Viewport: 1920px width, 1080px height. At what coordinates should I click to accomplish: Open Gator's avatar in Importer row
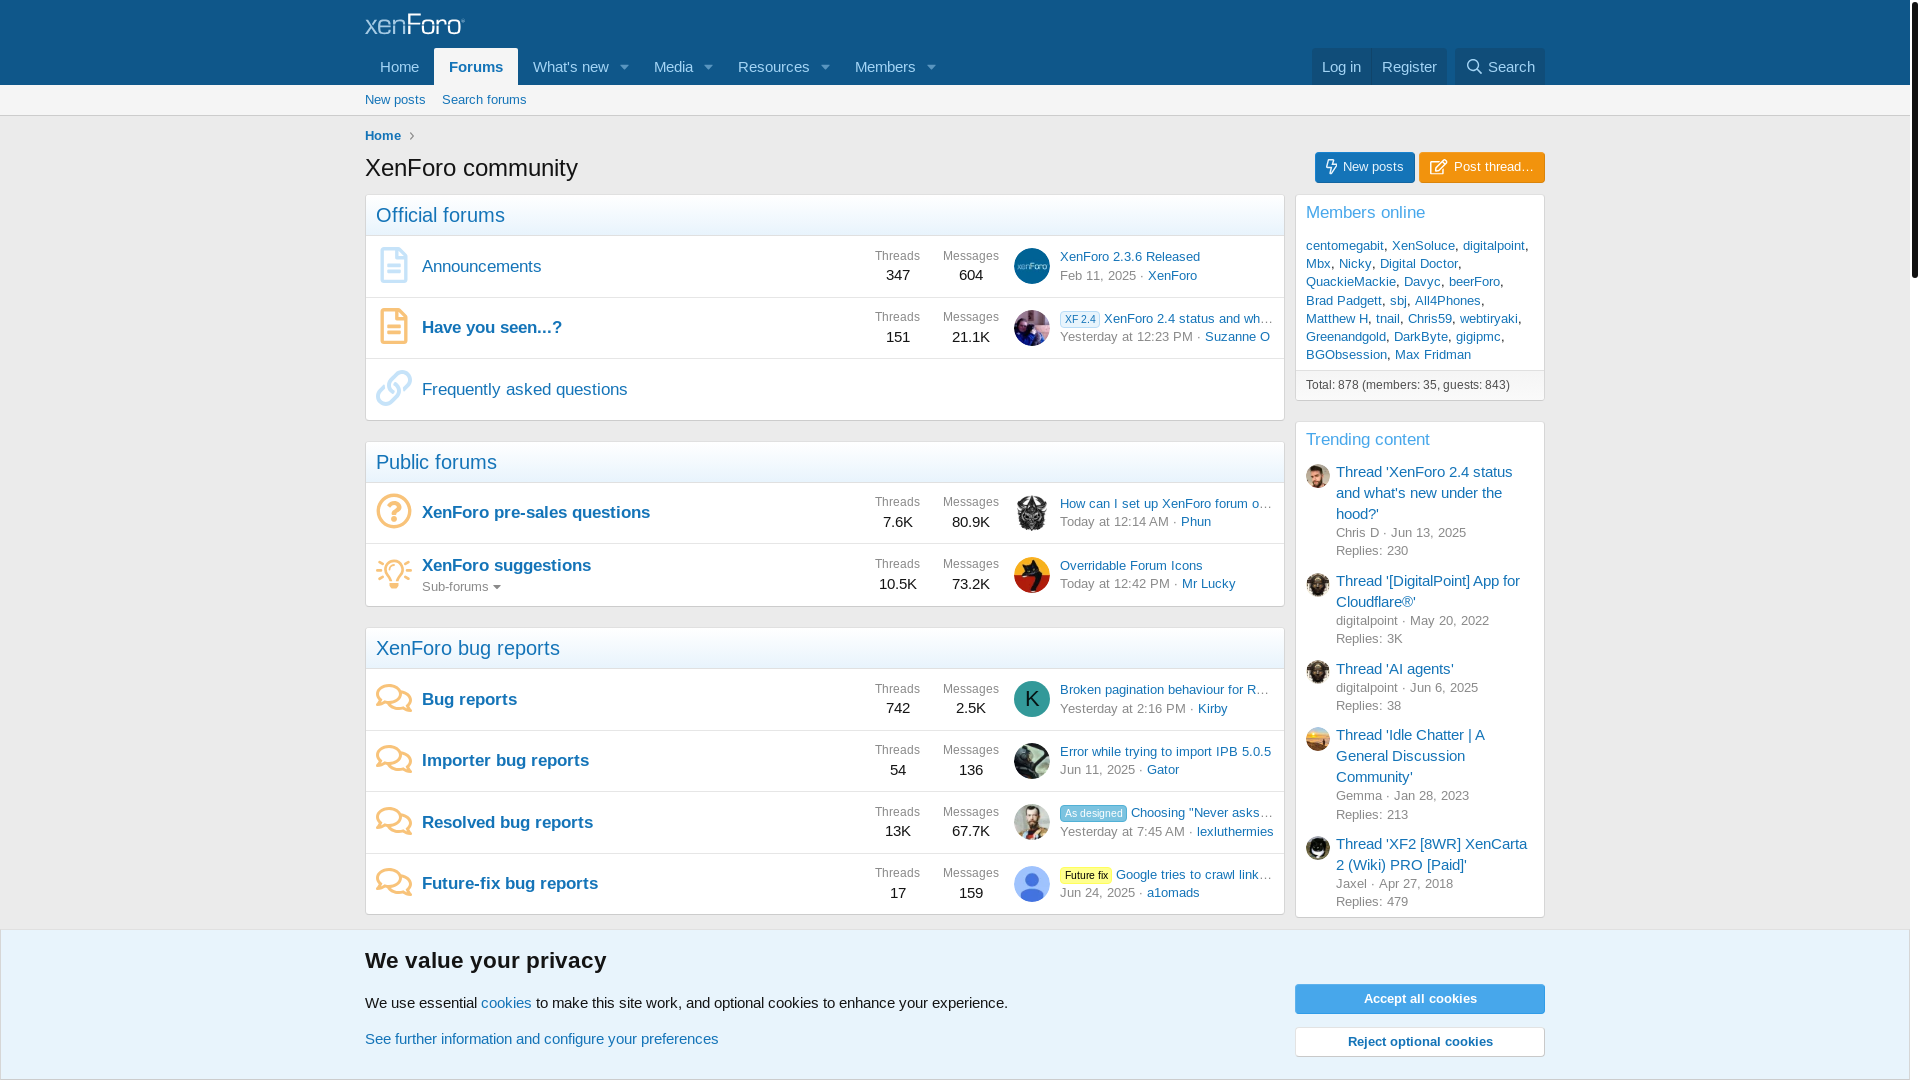coord(1032,761)
